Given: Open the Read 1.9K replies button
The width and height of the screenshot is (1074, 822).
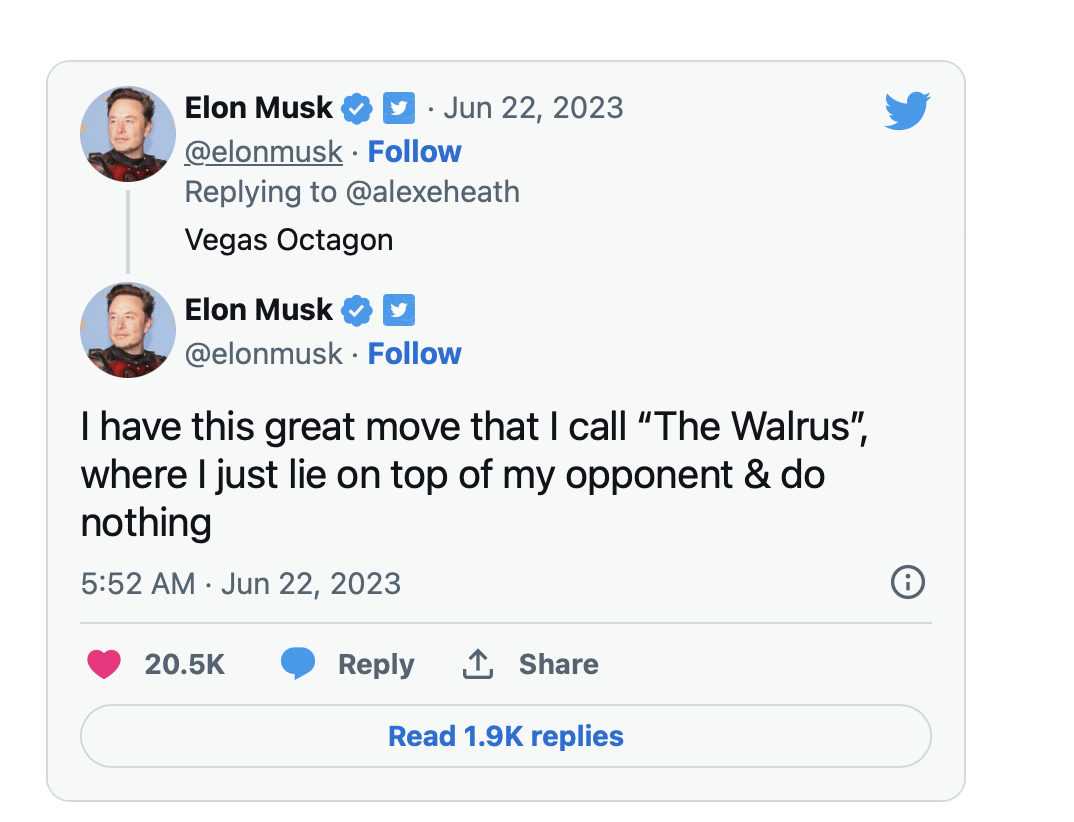Looking at the screenshot, I should click(x=505, y=736).
